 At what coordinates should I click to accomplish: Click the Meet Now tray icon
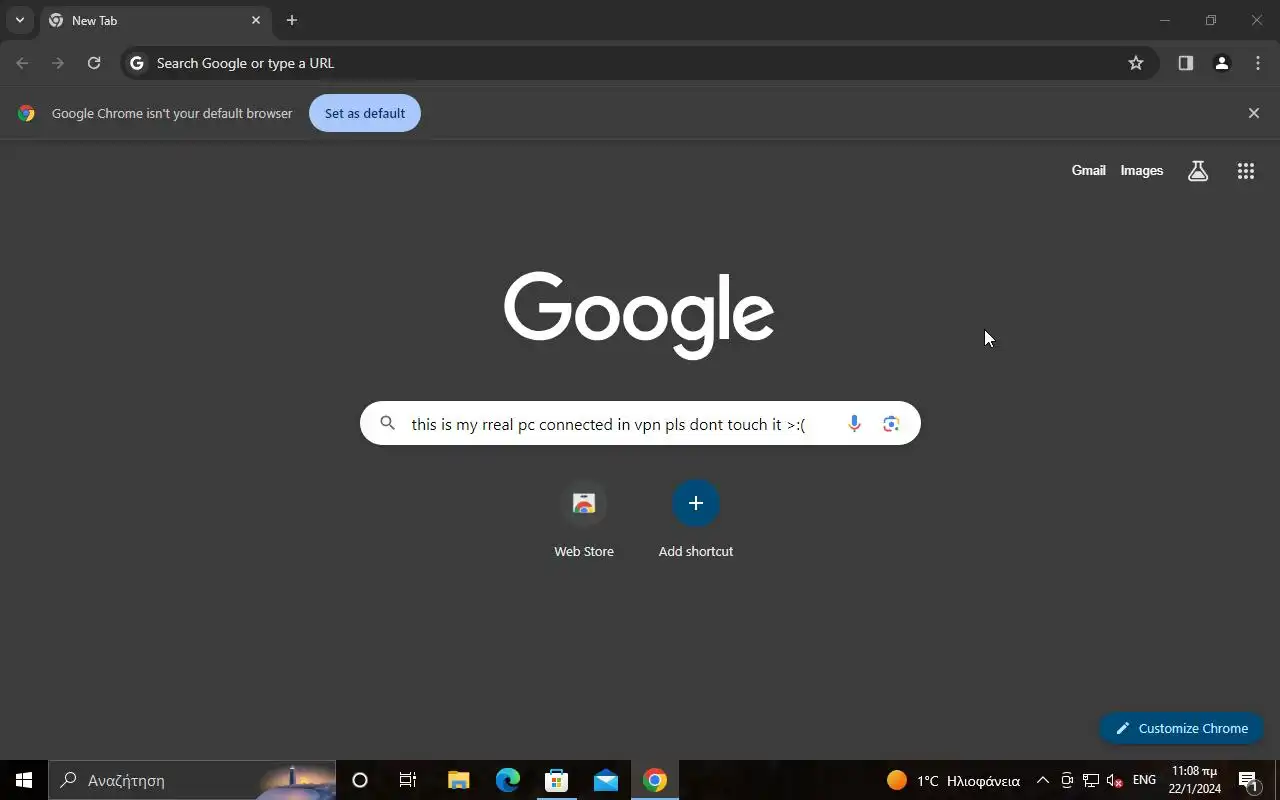1067,780
